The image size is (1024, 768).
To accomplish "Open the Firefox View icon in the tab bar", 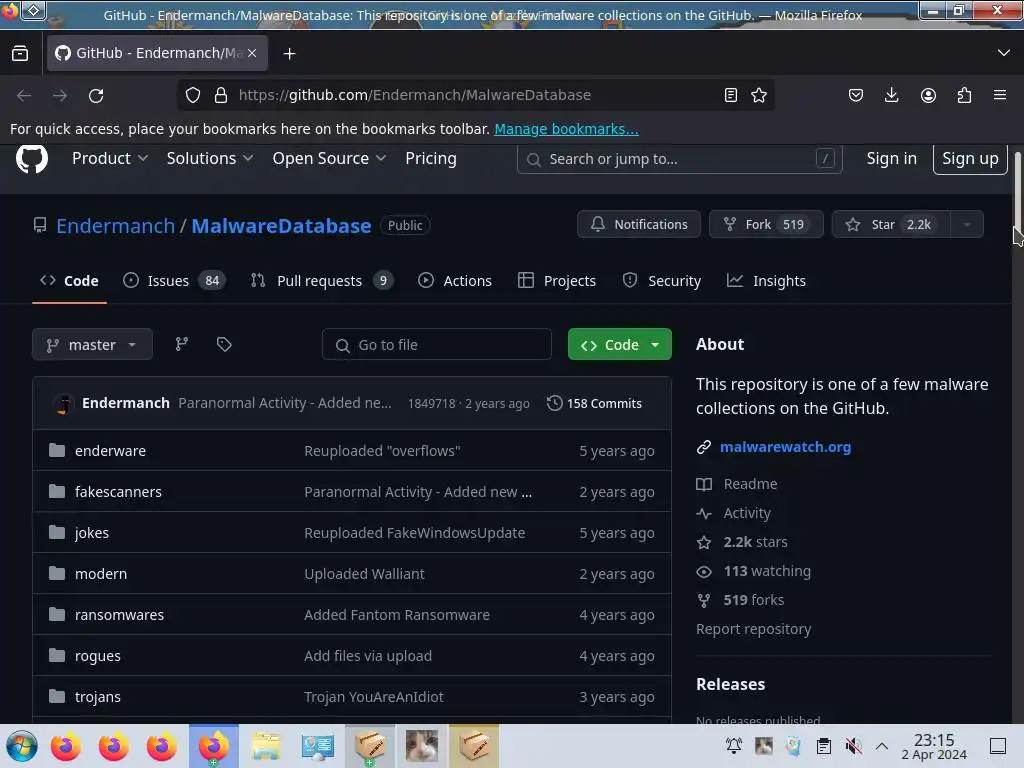I will tap(20, 54).
